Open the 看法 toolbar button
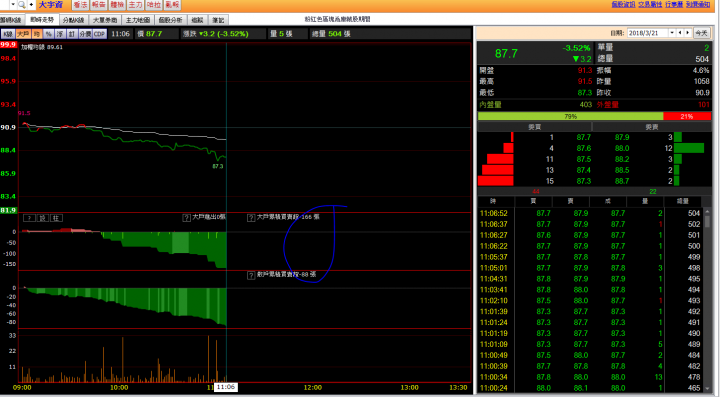The width and height of the screenshot is (720, 397). point(80,5)
